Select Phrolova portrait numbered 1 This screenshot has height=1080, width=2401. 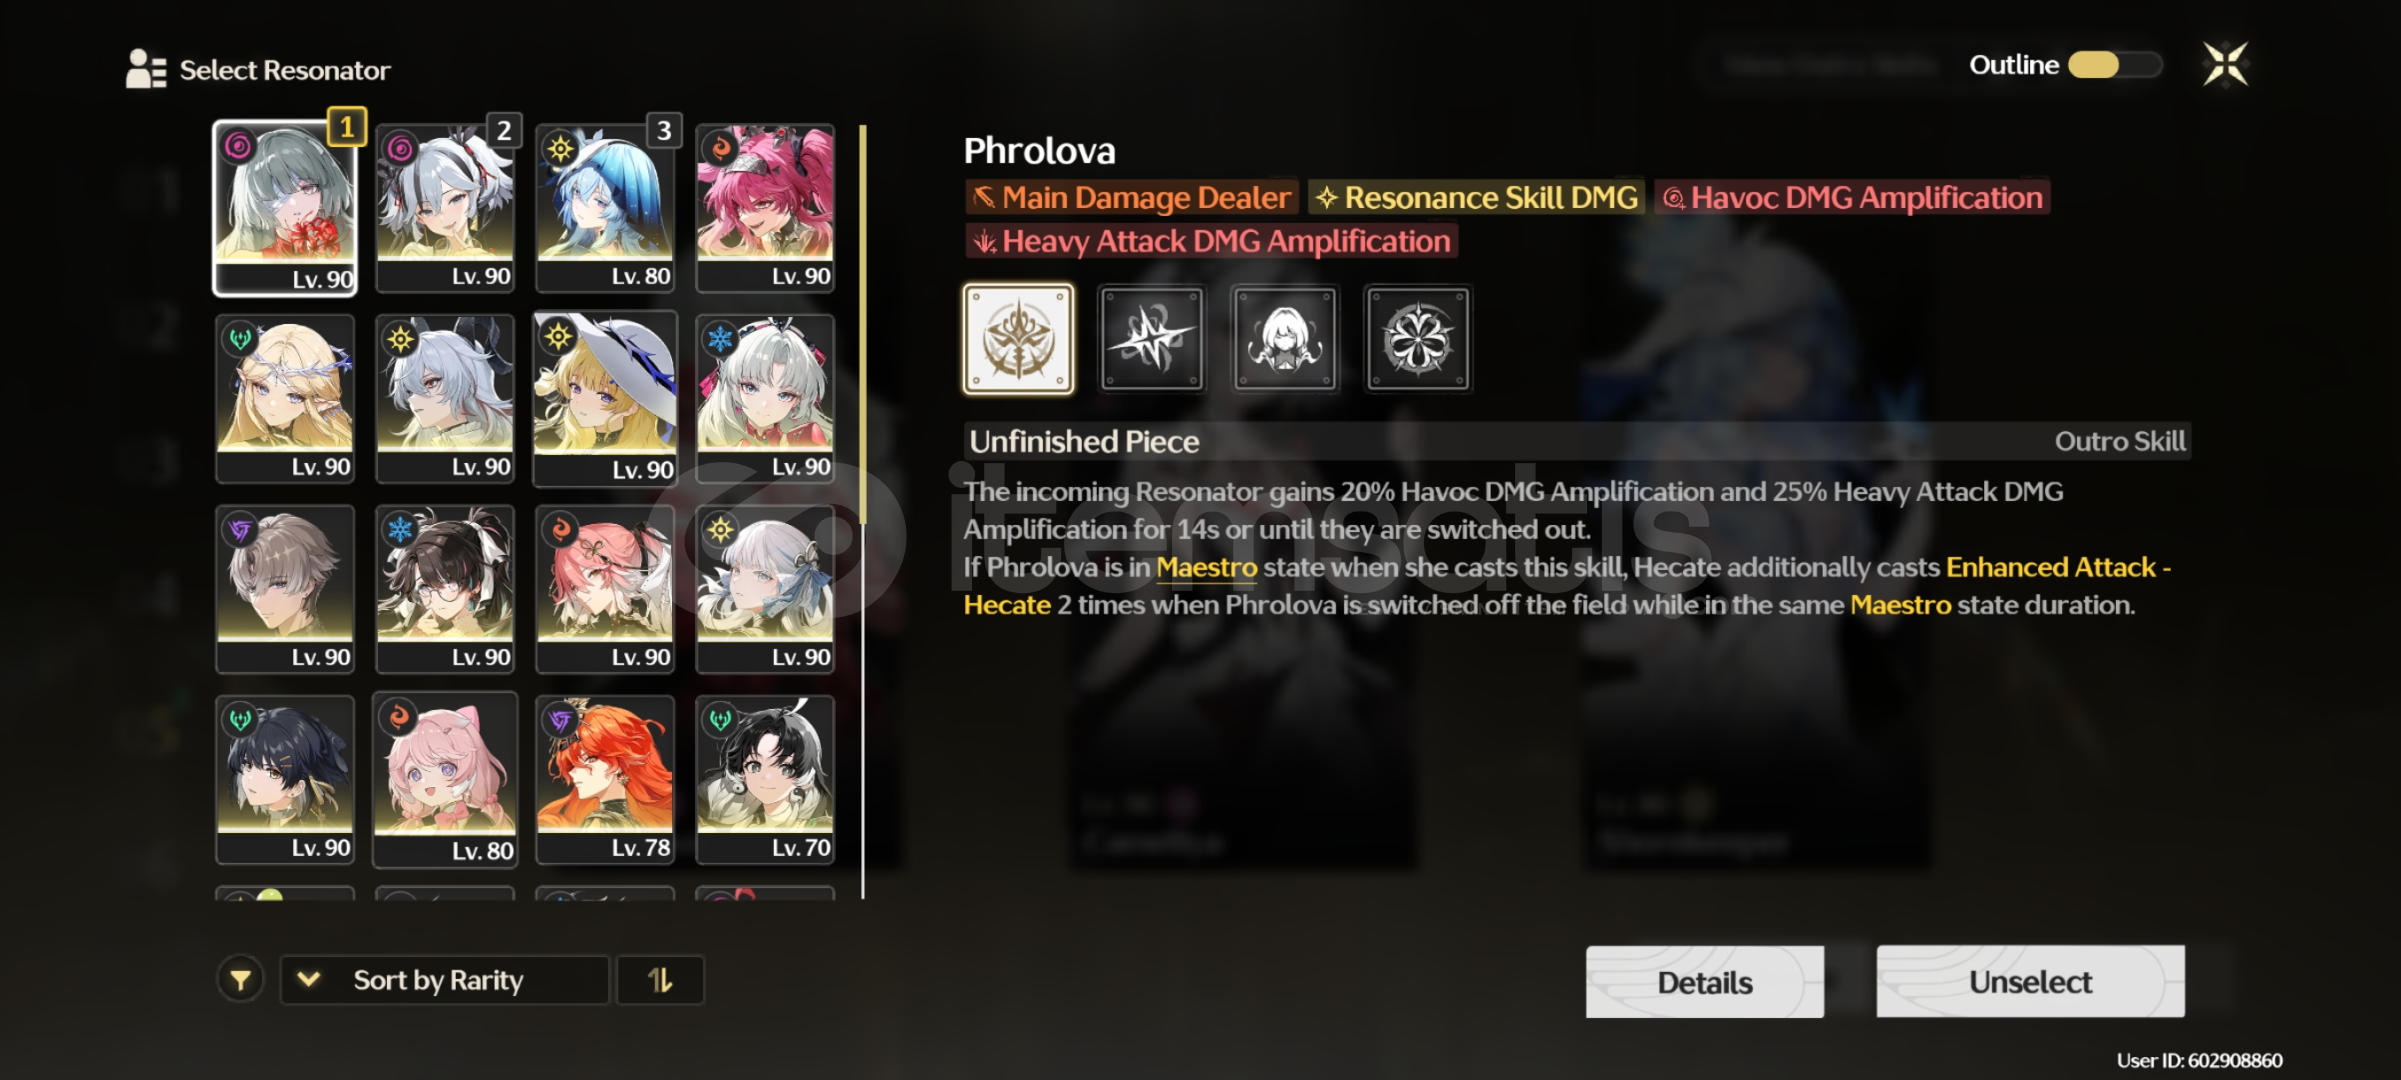tap(285, 208)
